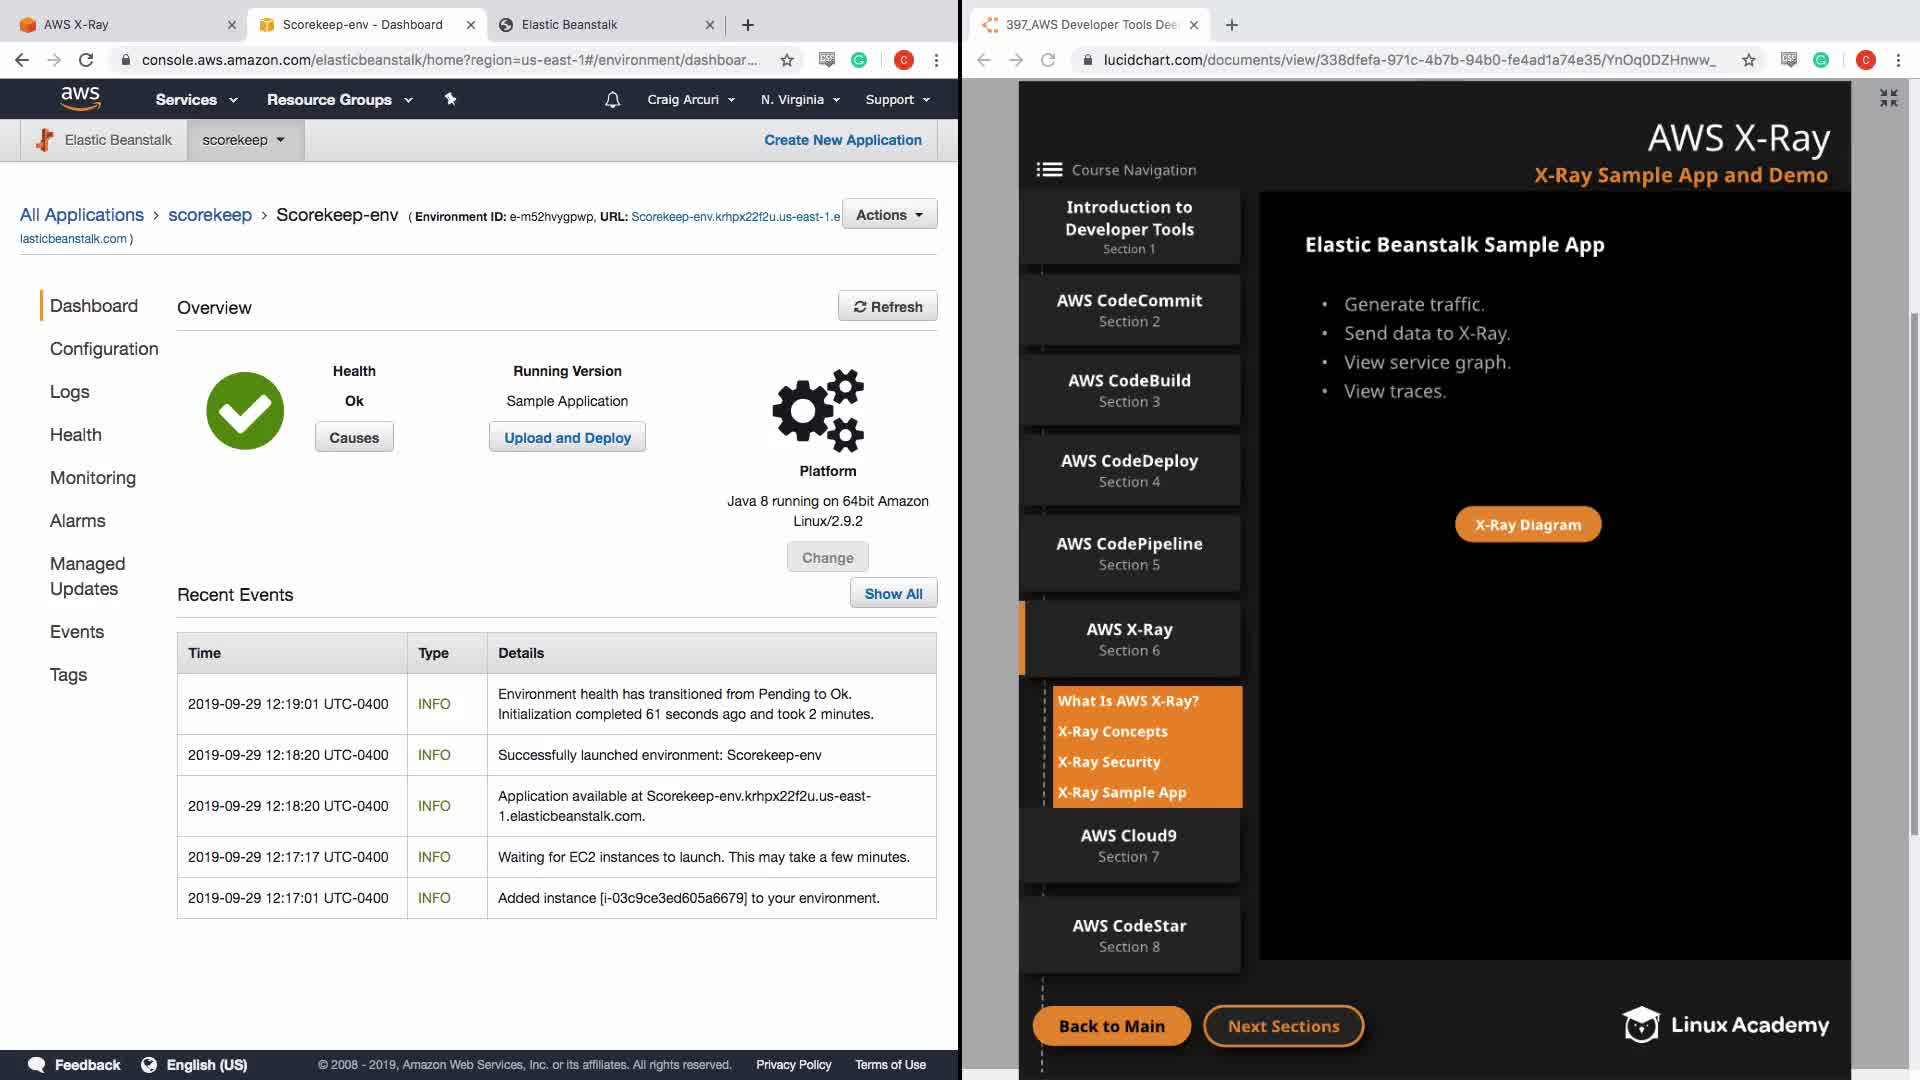The image size is (1920, 1080).
Task: Click the Course Navigation hamburger icon
Action: (1049, 170)
